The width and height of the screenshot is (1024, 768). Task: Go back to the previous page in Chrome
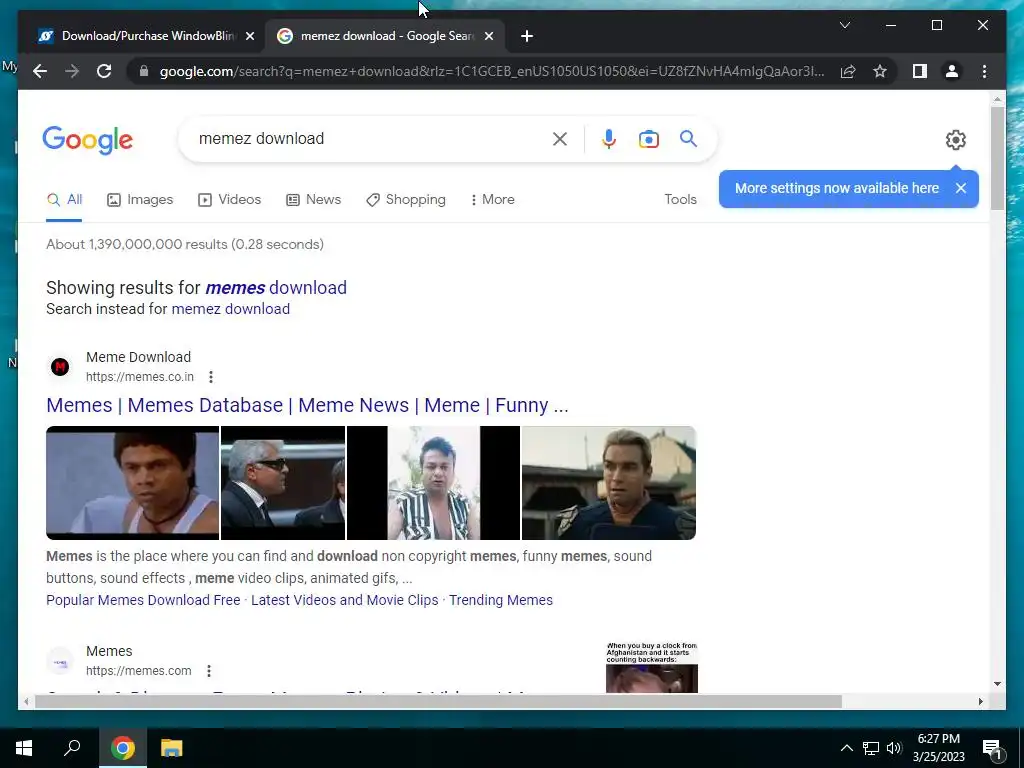click(40, 71)
